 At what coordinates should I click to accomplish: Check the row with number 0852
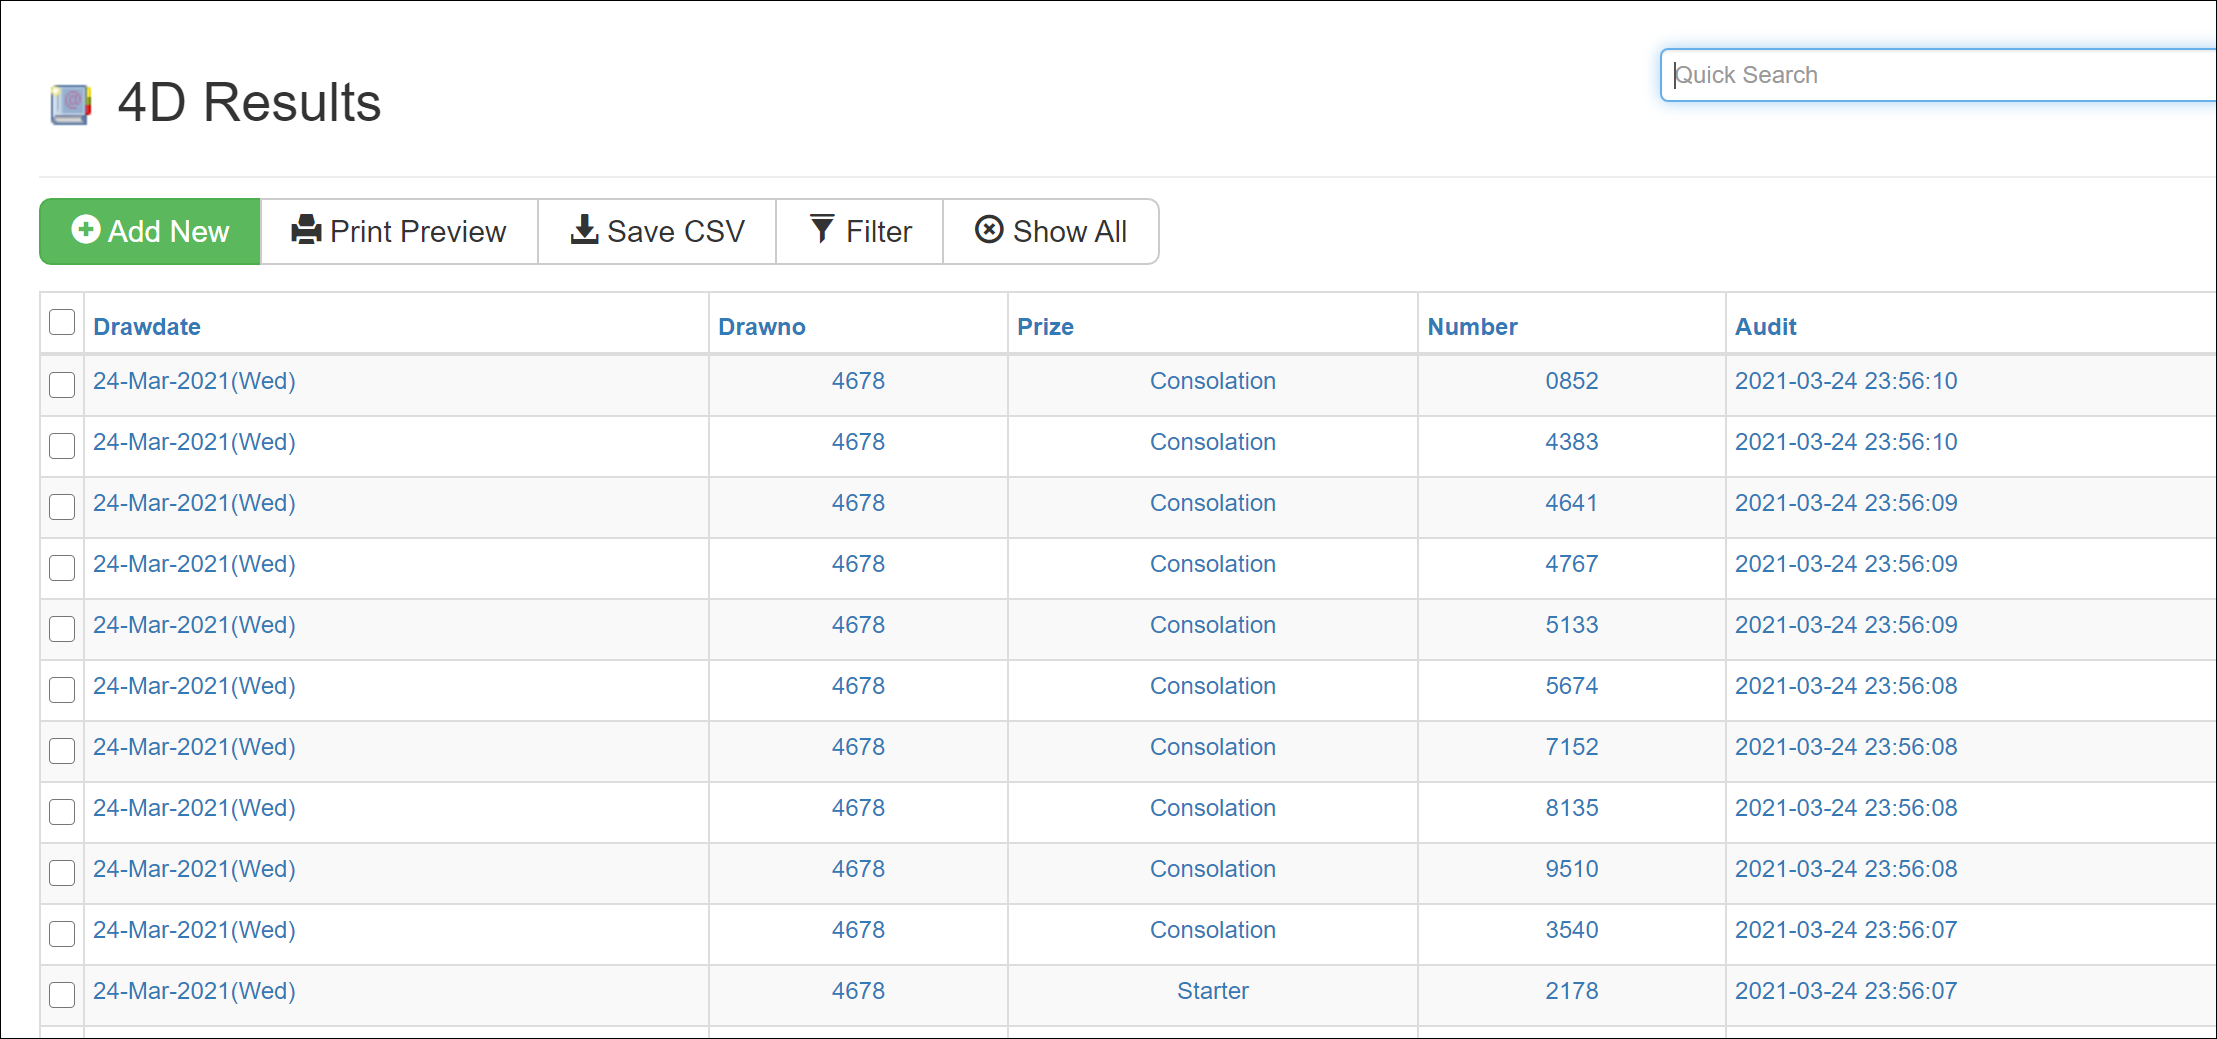(x=62, y=385)
